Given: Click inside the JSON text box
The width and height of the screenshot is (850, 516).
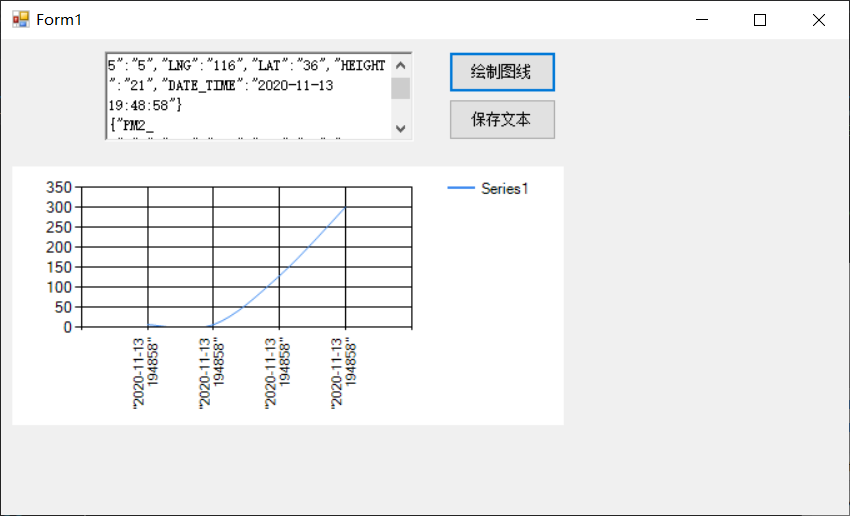Looking at the screenshot, I should pos(248,96).
